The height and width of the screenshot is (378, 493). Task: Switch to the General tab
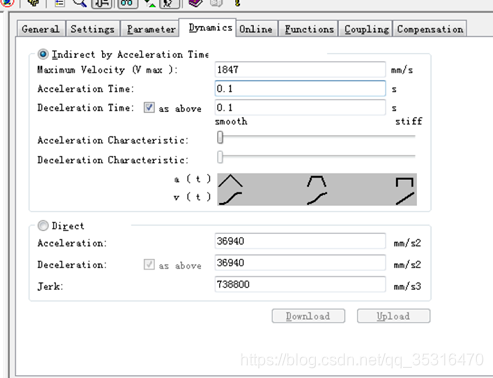41,29
